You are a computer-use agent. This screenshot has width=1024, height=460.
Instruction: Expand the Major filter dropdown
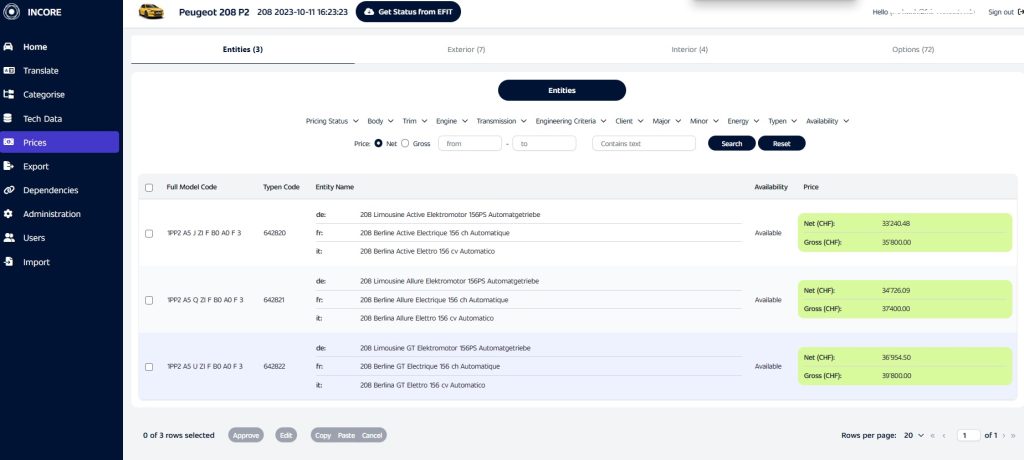(667, 121)
